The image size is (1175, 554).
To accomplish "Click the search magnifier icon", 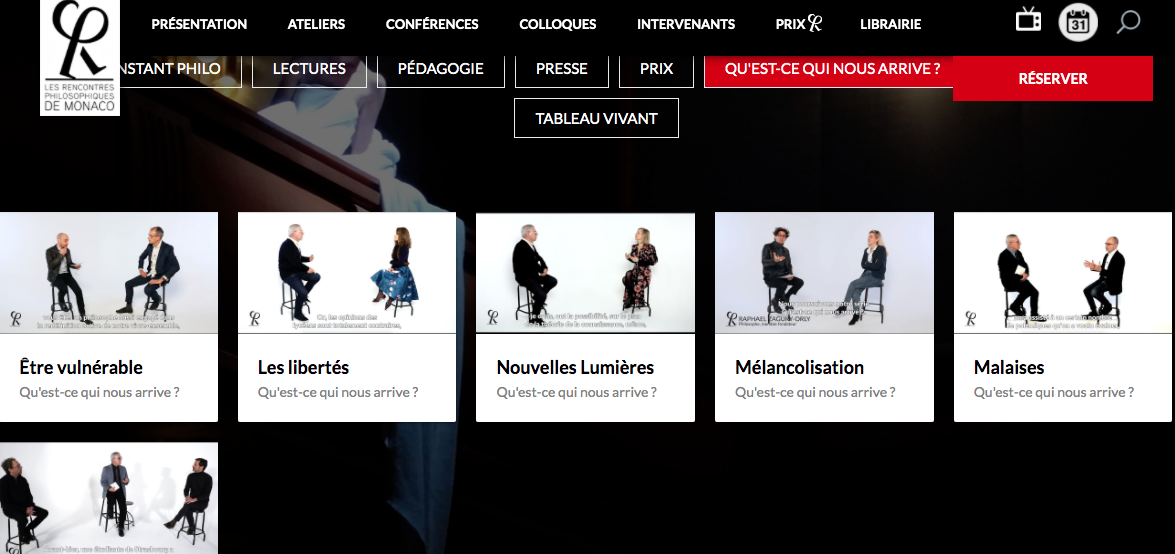I will [1128, 22].
